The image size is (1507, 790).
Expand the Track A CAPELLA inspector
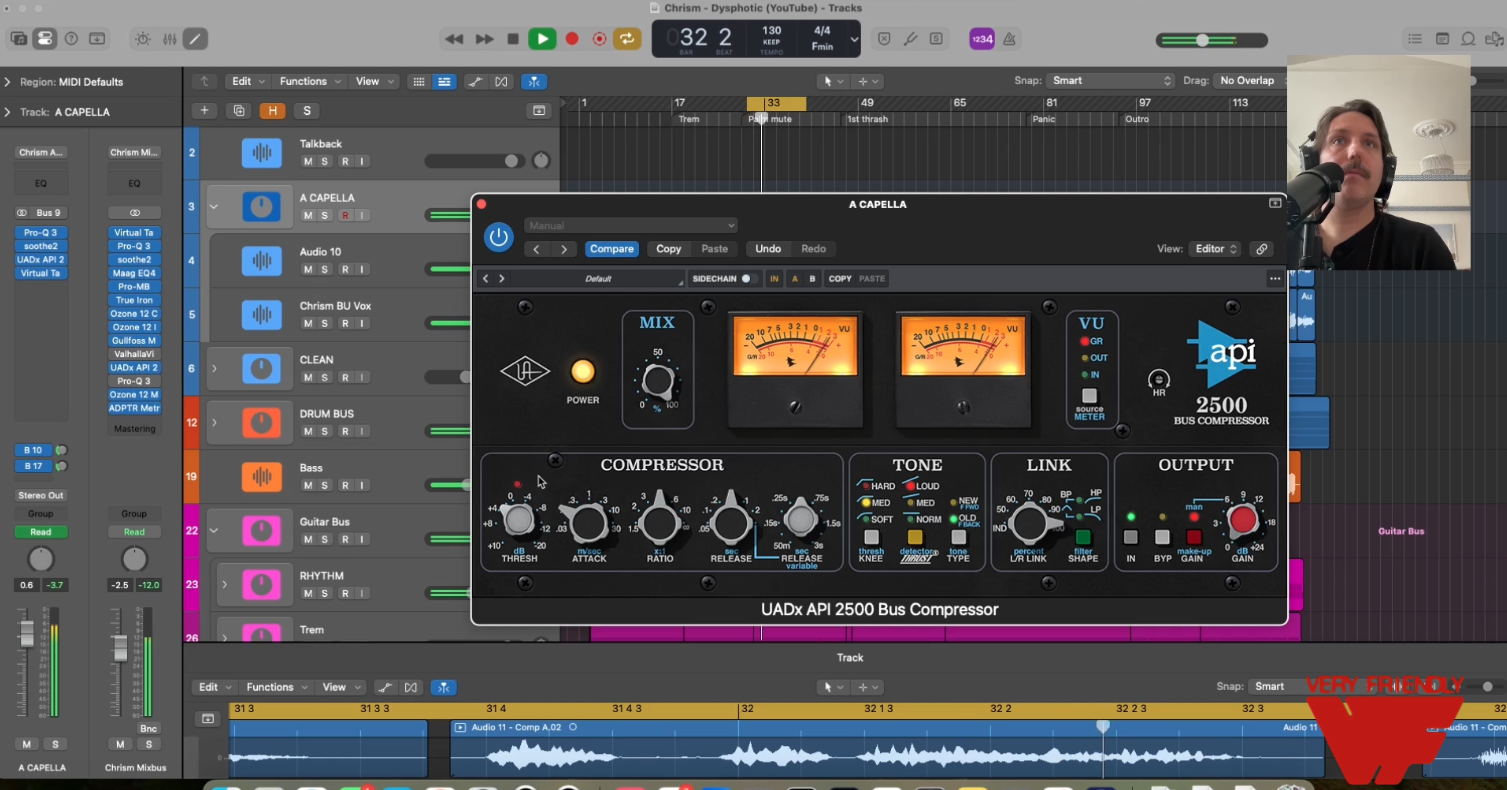pyautogui.click(x=7, y=112)
